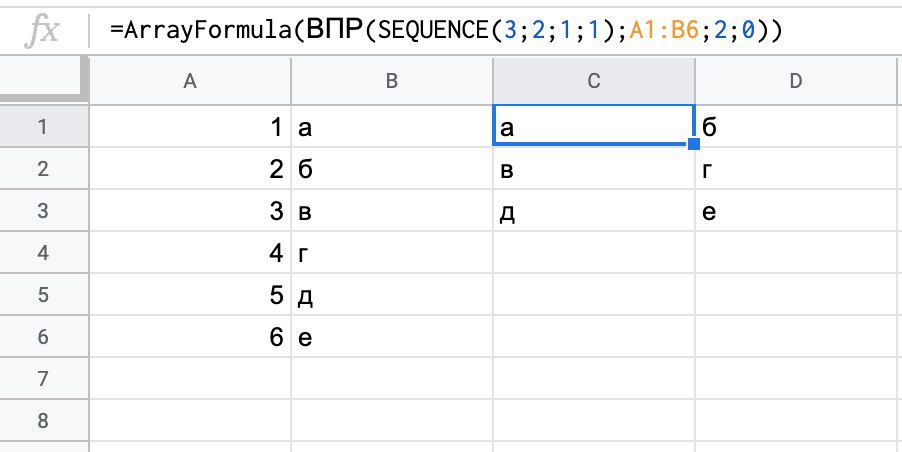Click the row 4 header

[43, 254]
